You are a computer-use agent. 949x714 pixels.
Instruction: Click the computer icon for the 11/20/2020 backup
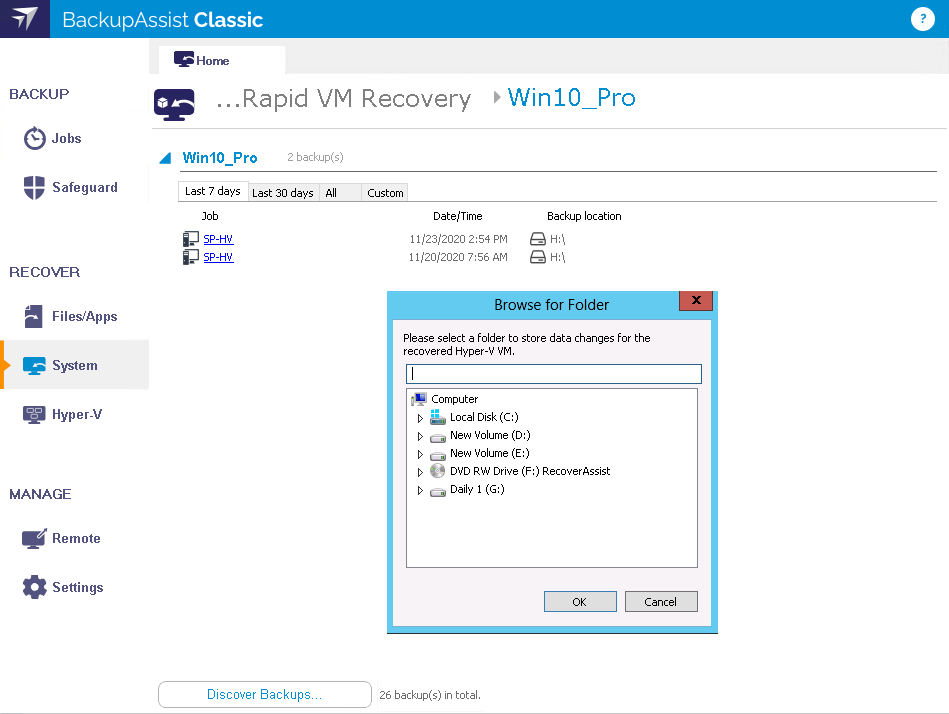[191, 257]
